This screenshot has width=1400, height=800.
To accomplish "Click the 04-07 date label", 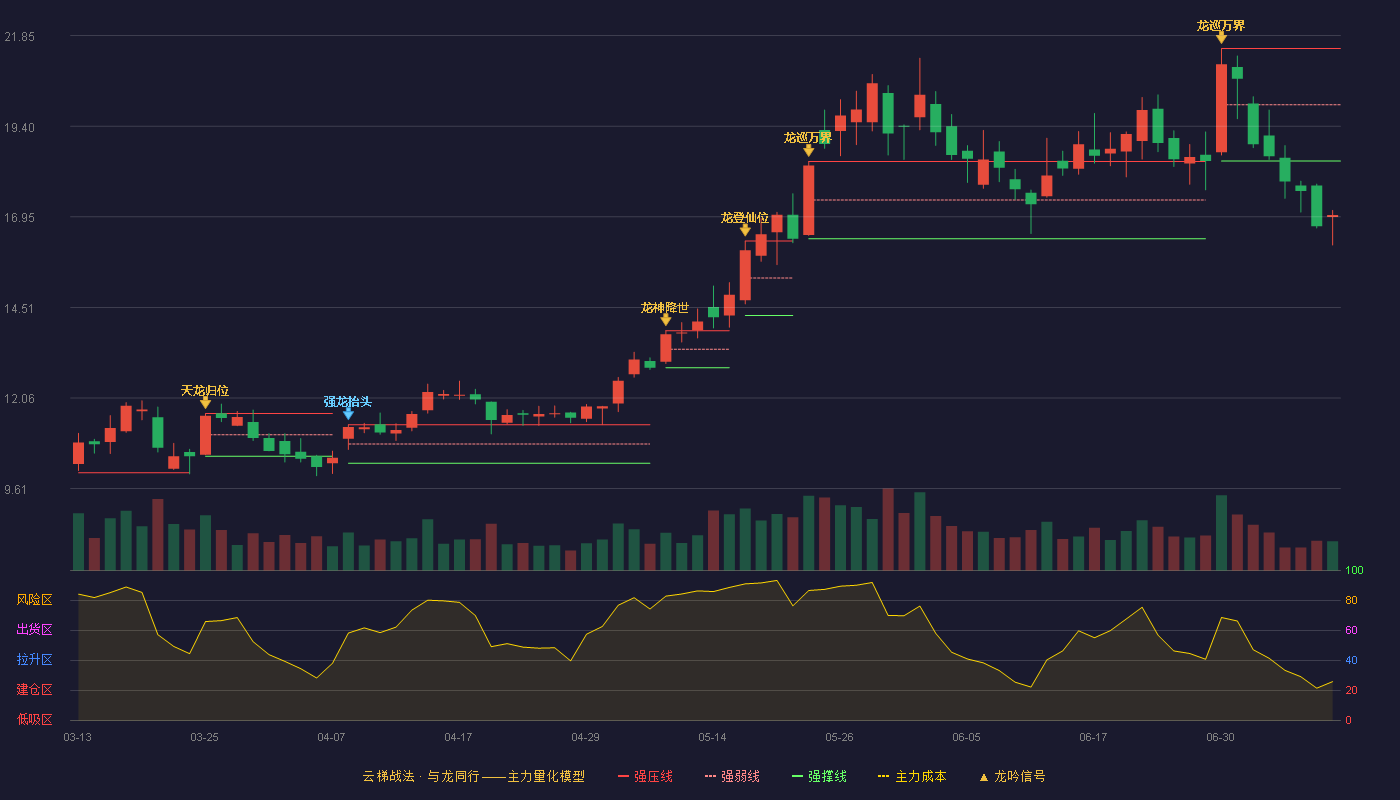I will tap(331, 737).
